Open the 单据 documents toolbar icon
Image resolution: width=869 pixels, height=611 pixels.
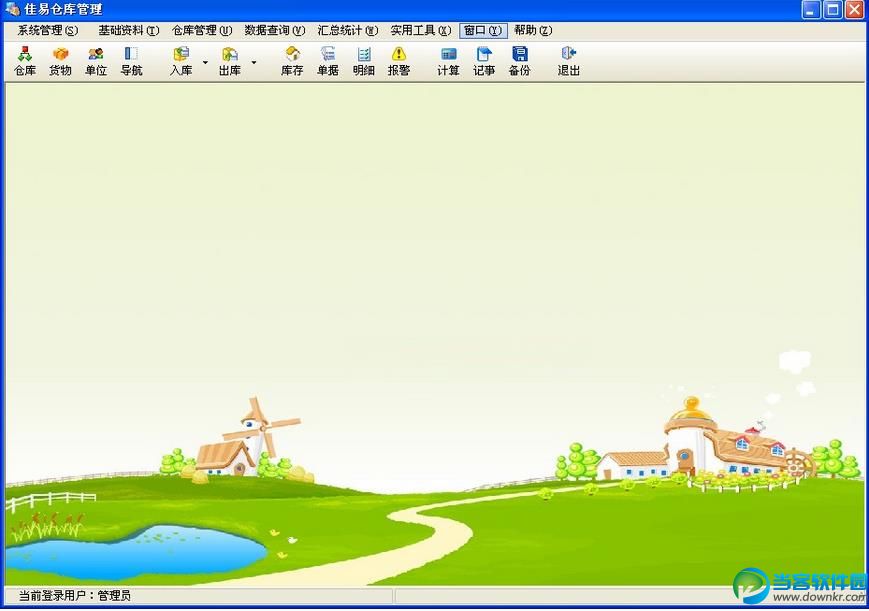tap(328, 61)
